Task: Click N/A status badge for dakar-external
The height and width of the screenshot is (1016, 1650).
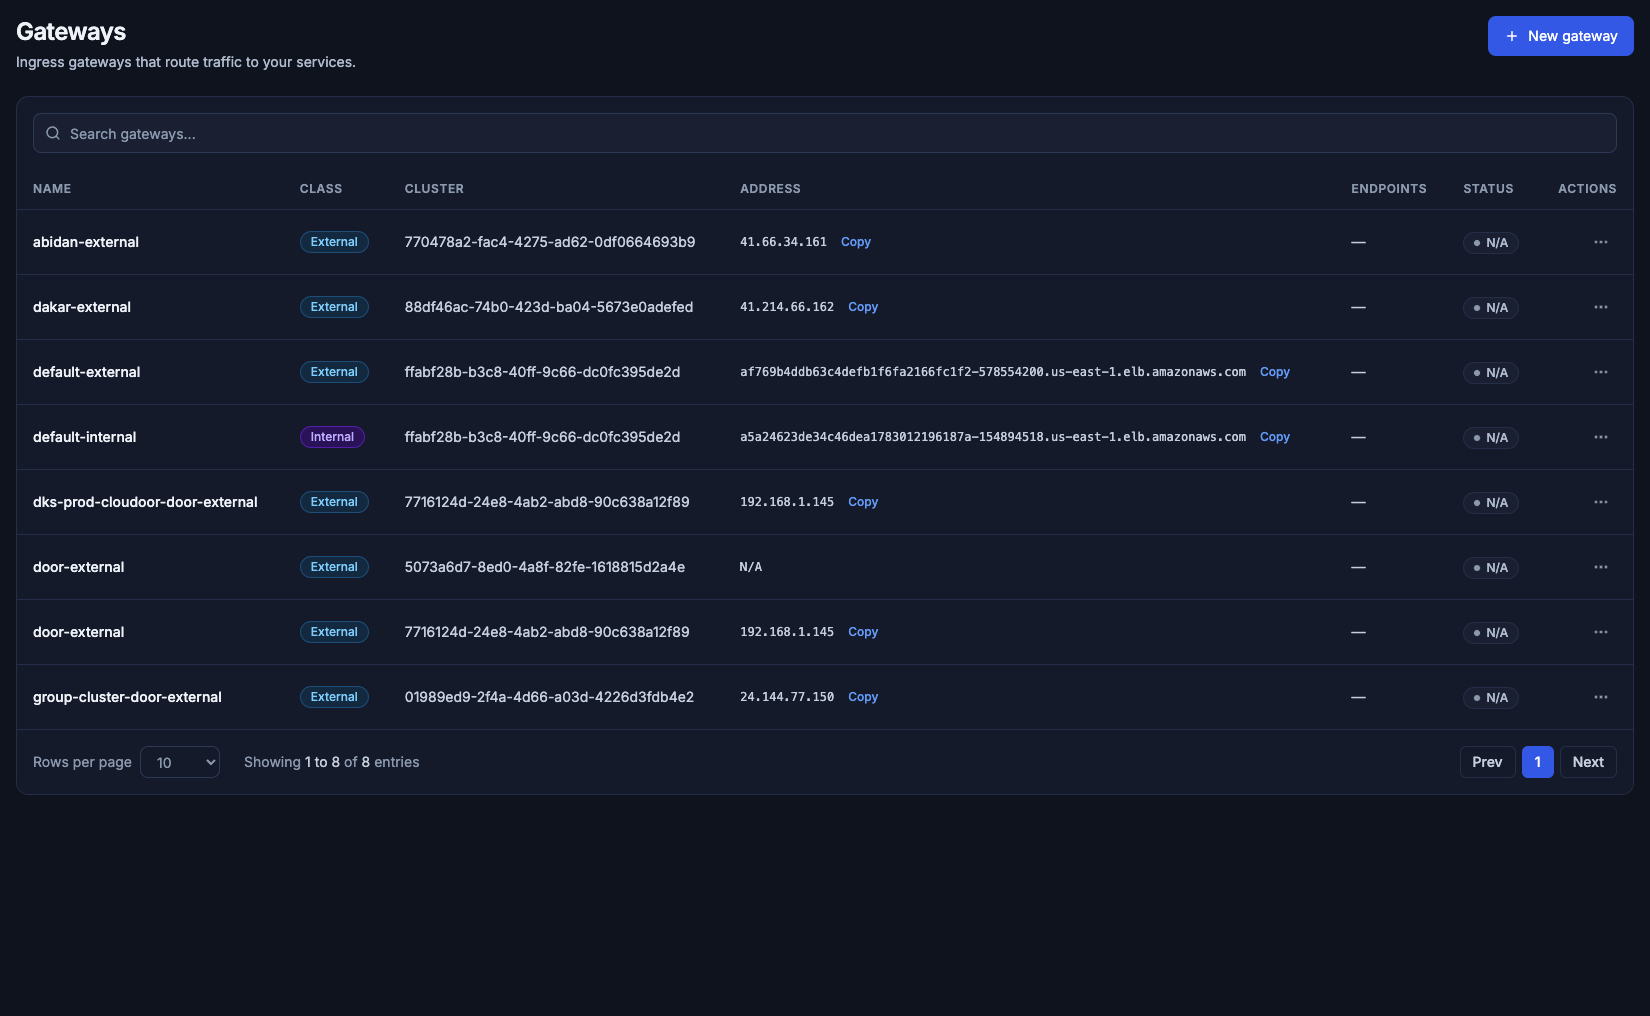Action: (1490, 308)
